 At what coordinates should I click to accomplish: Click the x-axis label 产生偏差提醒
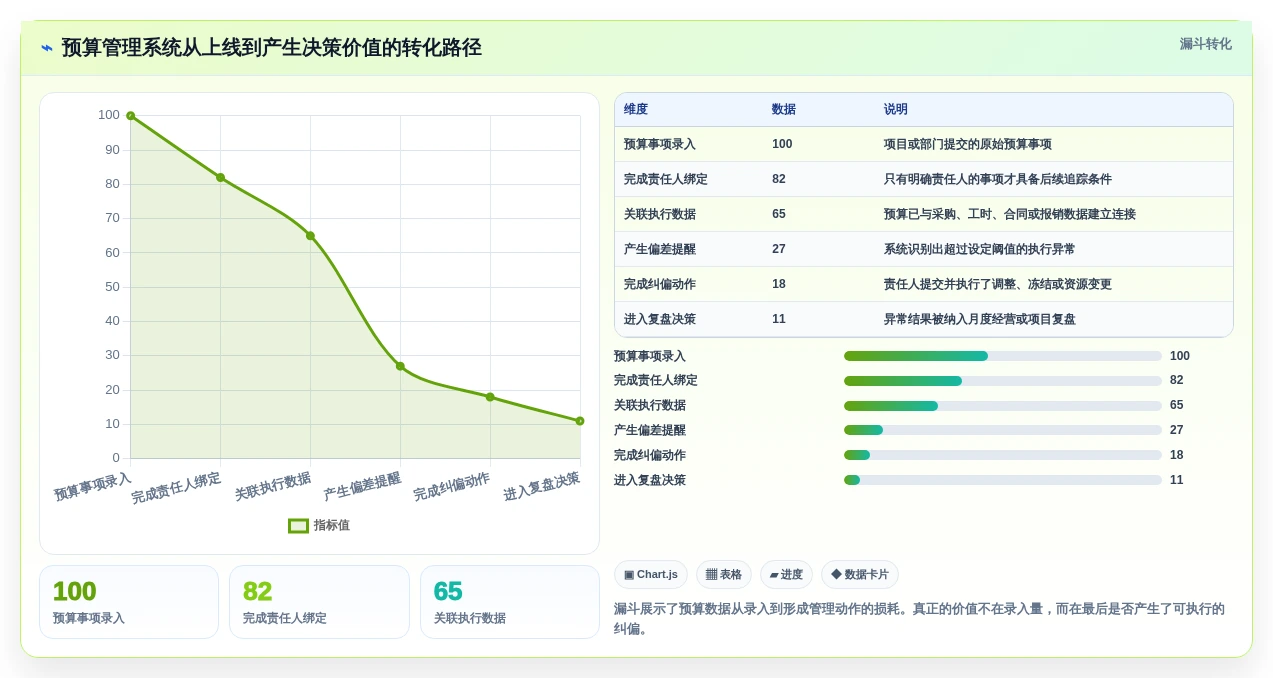click(362, 487)
